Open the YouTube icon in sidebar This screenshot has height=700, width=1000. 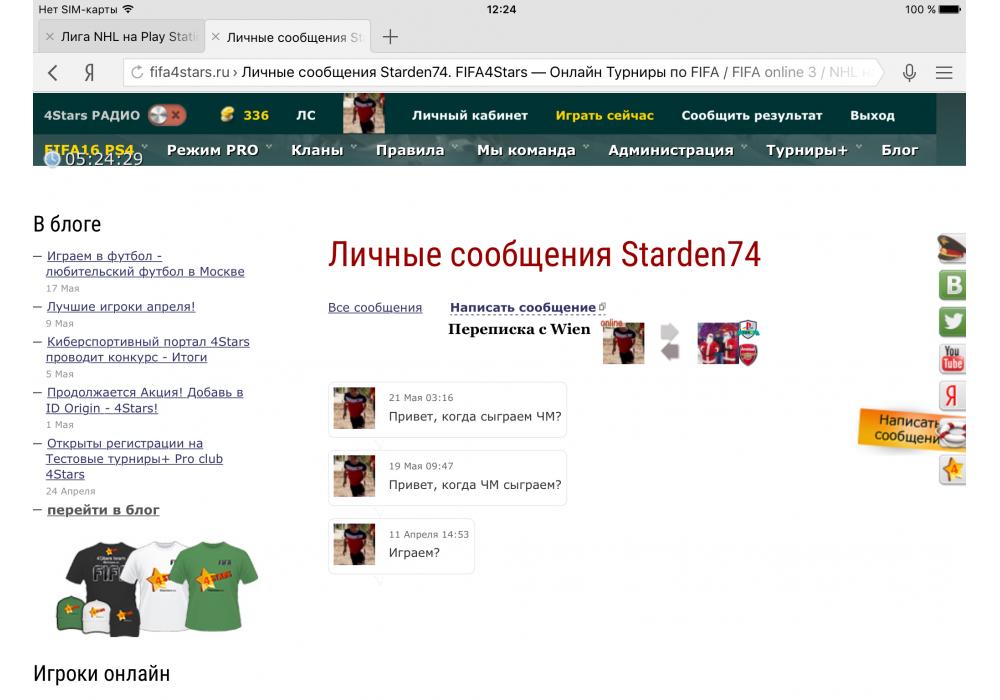click(x=952, y=358)
